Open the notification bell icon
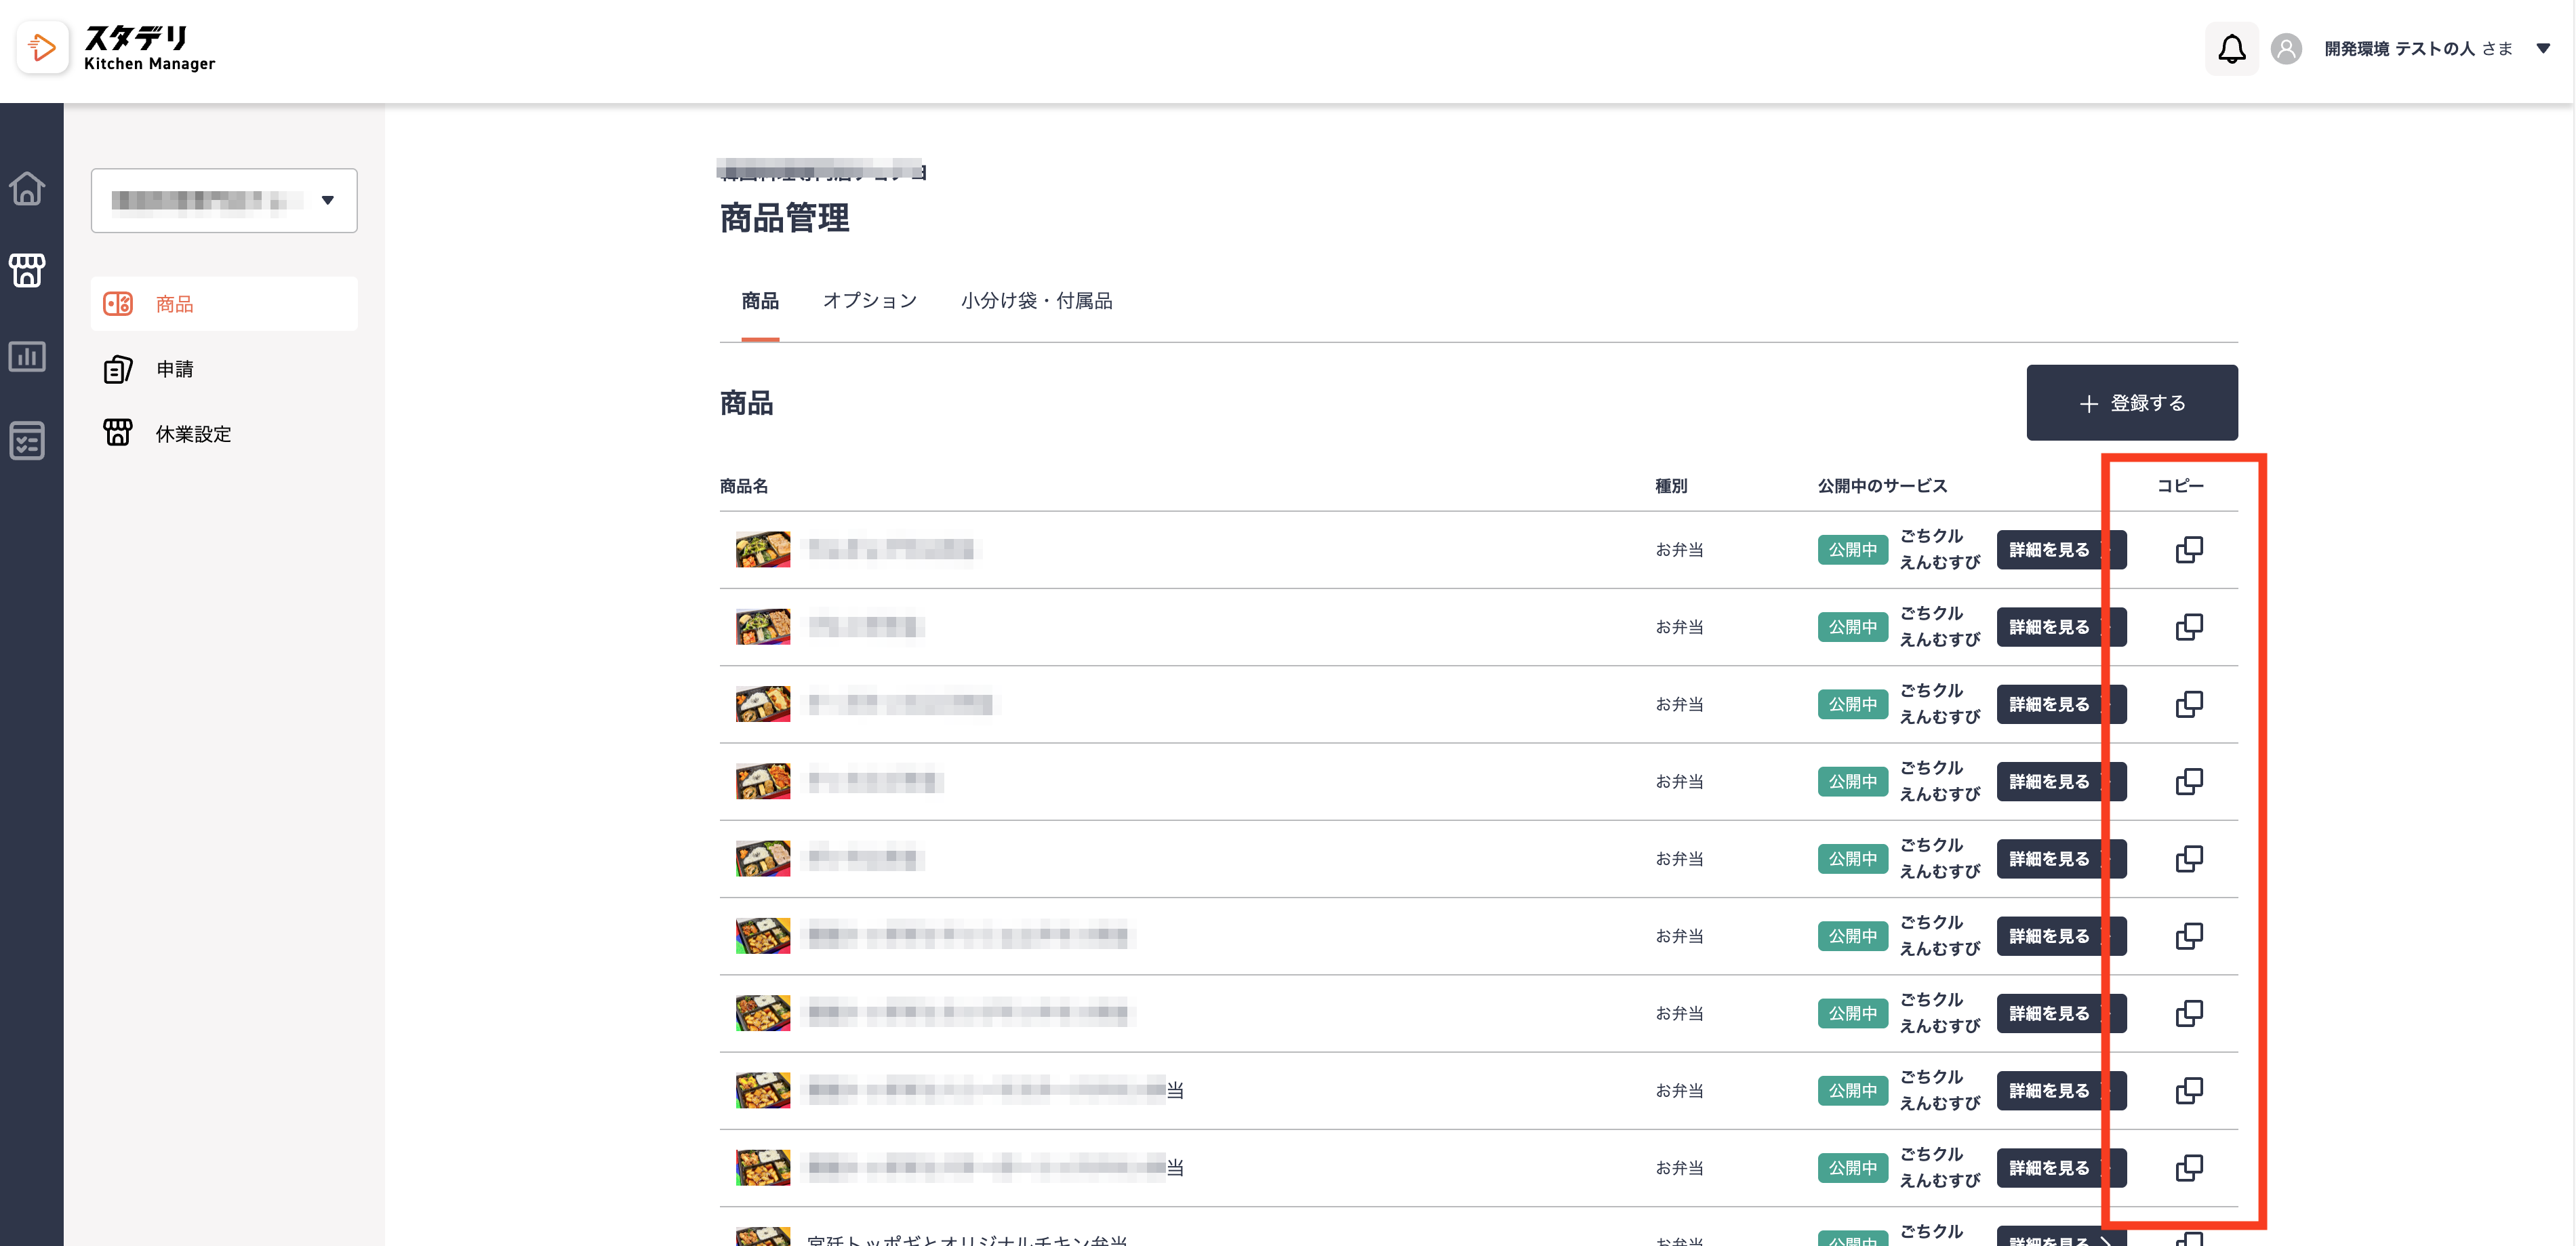Screen dimensions: 2576x1246 pyautogui.click(x=2231, y=48)
